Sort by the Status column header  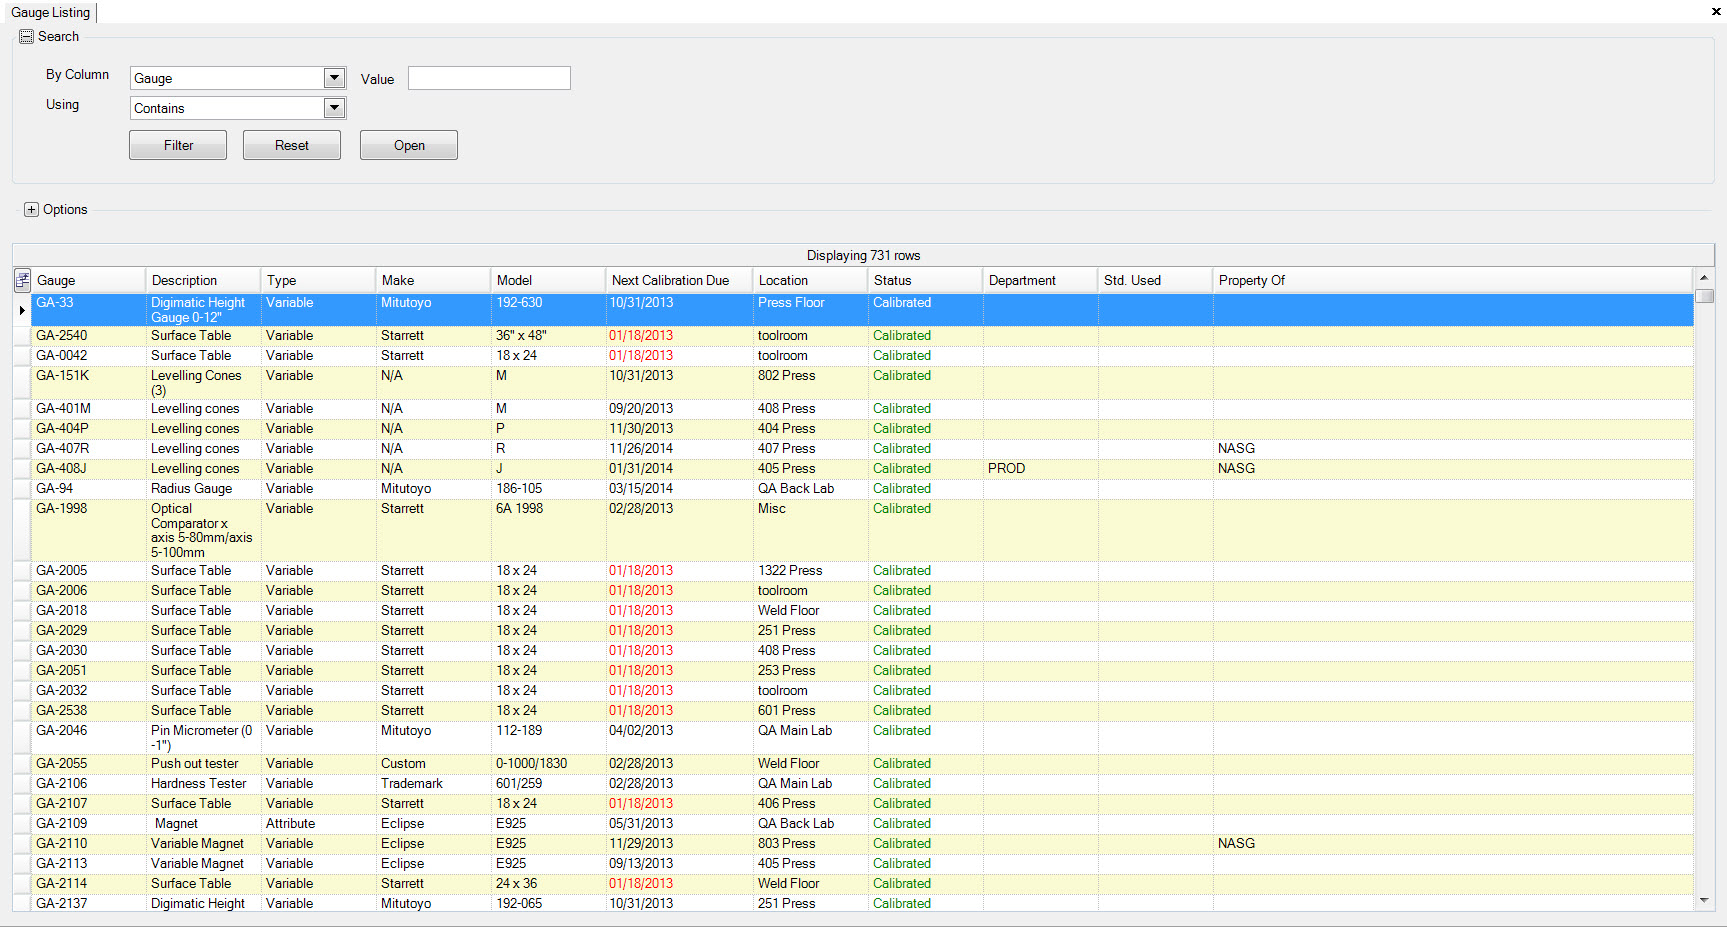click(x=926, y=280)
